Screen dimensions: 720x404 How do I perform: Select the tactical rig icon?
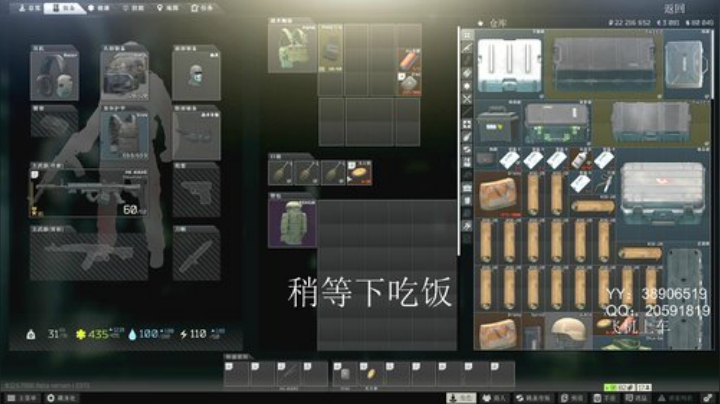click(292, 48)
